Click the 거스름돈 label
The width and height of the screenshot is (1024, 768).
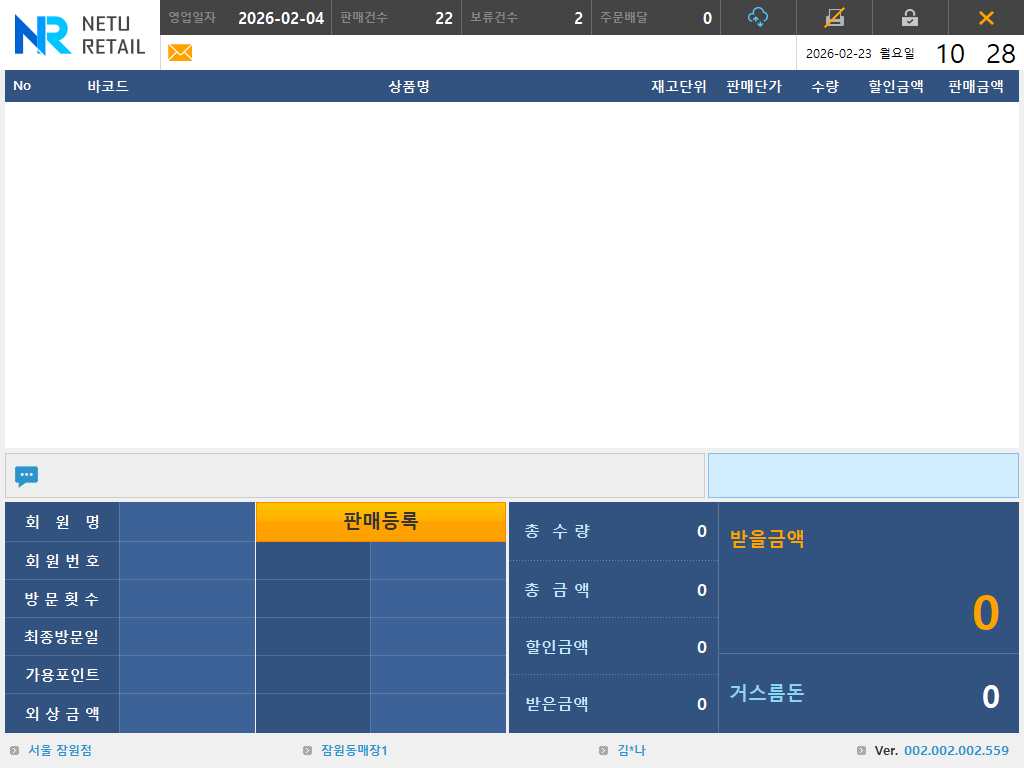click(x=767, y=692)
